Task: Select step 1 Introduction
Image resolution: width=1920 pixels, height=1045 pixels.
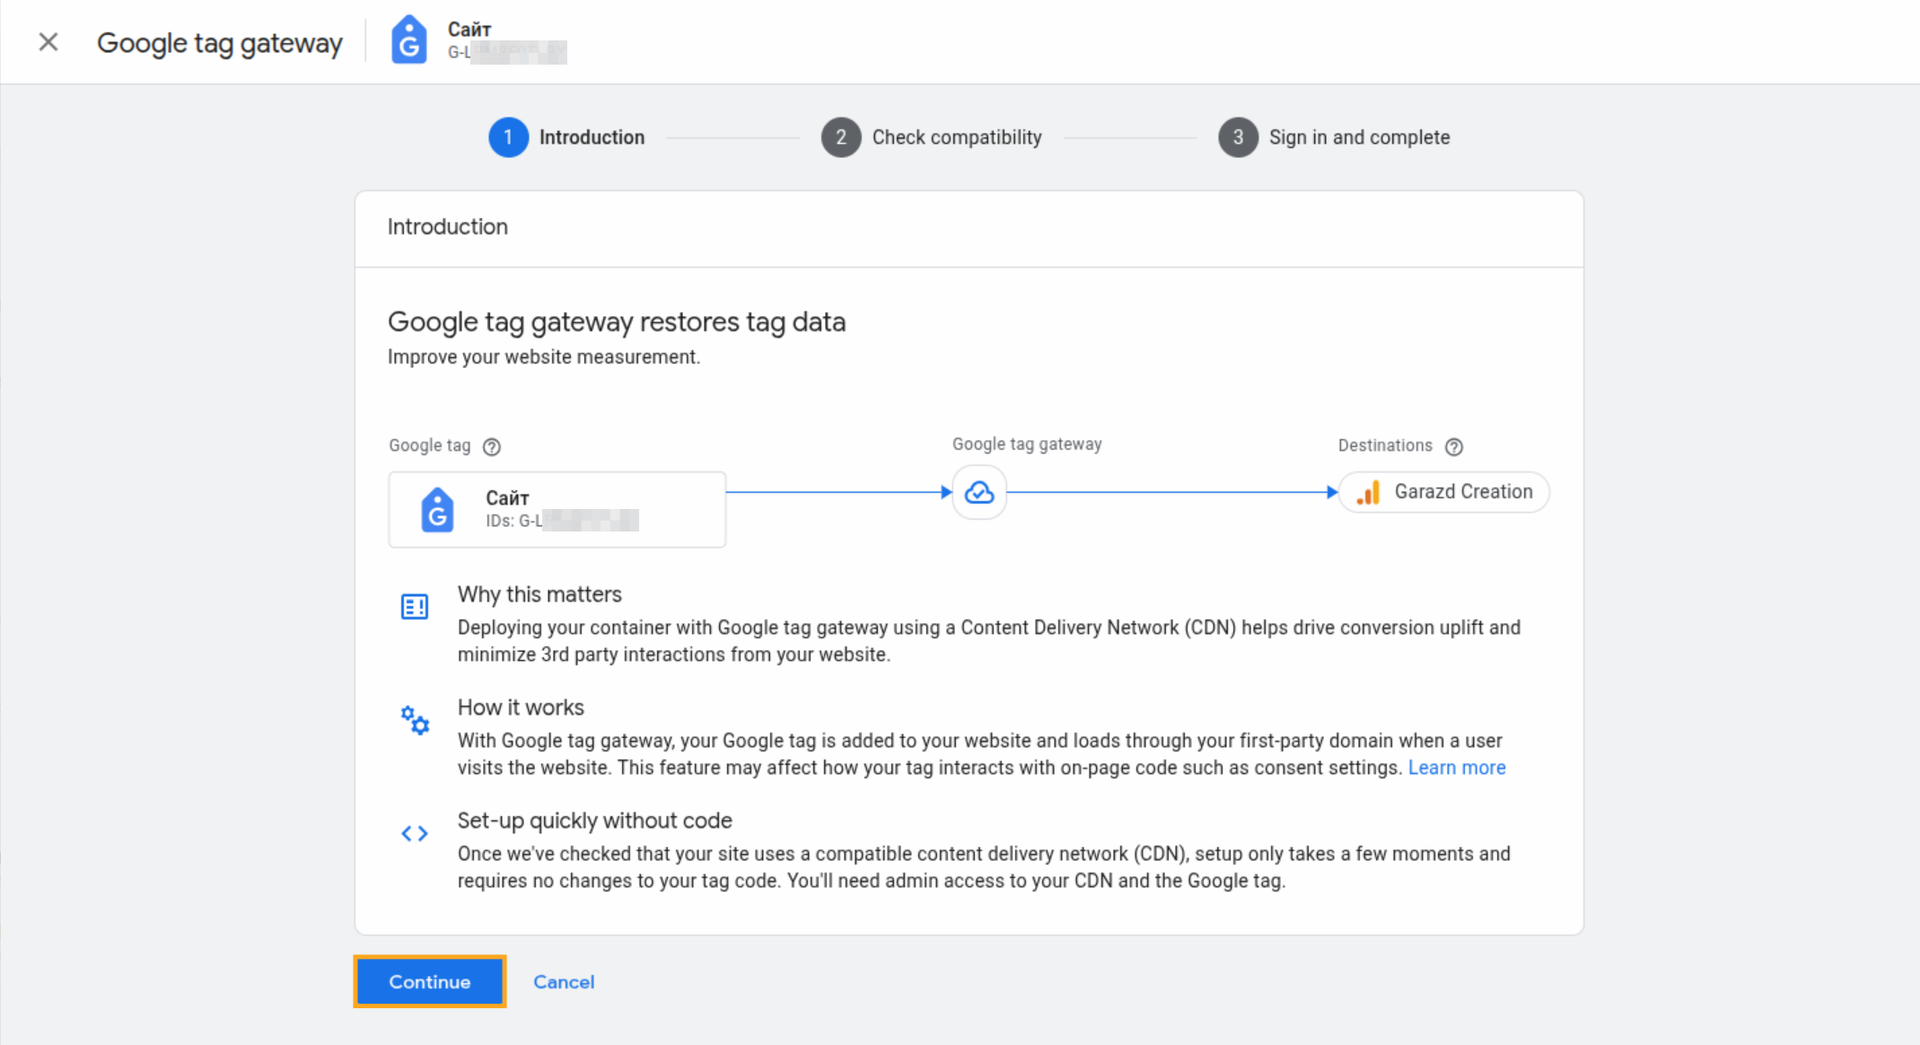Action: point(567,137)
